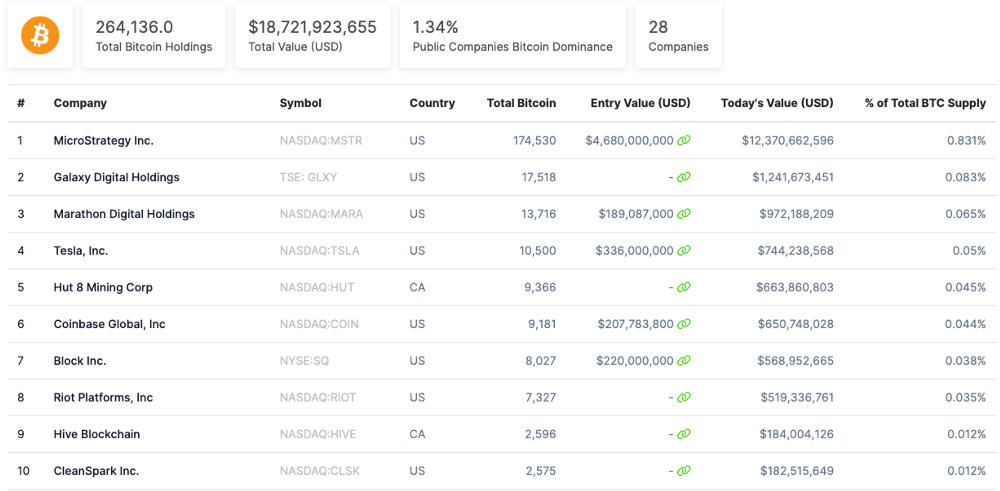The width and height of the screenshot is (1000, 491).
Task: Select the Total Bitcoin Holdings stat card
Action: [154, 35]
